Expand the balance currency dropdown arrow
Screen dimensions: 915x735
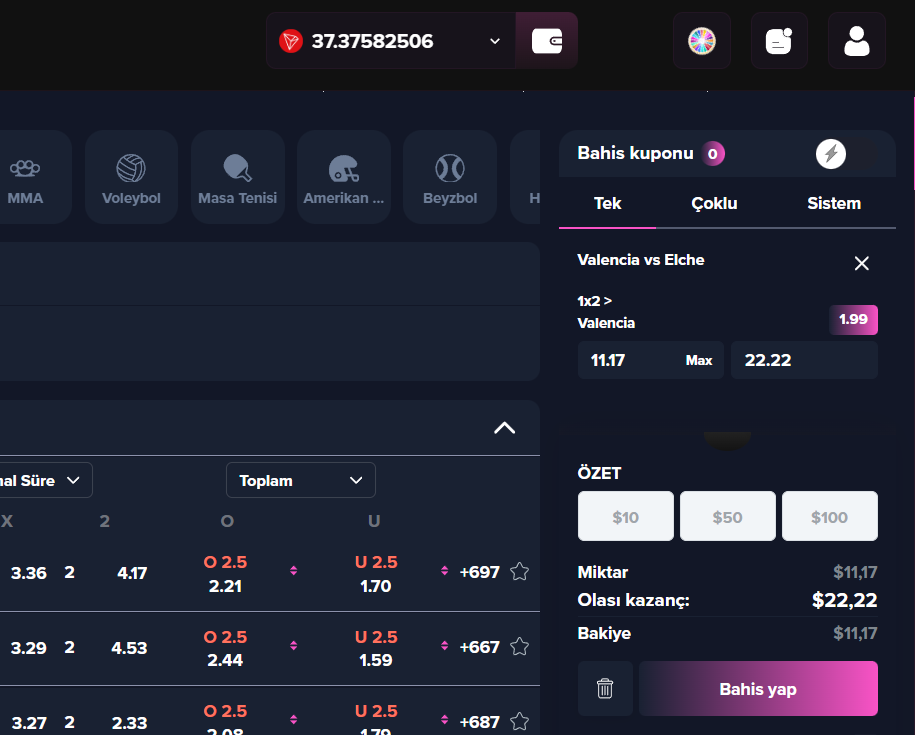[495, 41]
